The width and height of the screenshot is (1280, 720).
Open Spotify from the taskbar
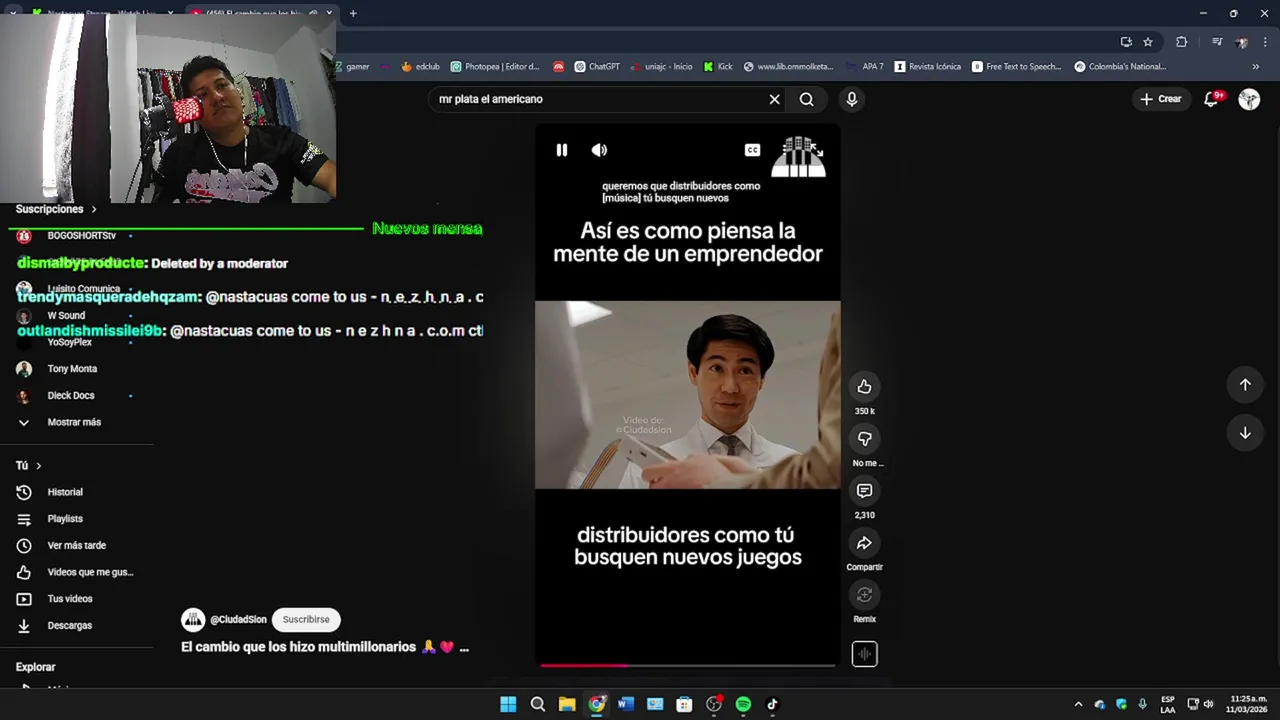(x=743, y=705)
